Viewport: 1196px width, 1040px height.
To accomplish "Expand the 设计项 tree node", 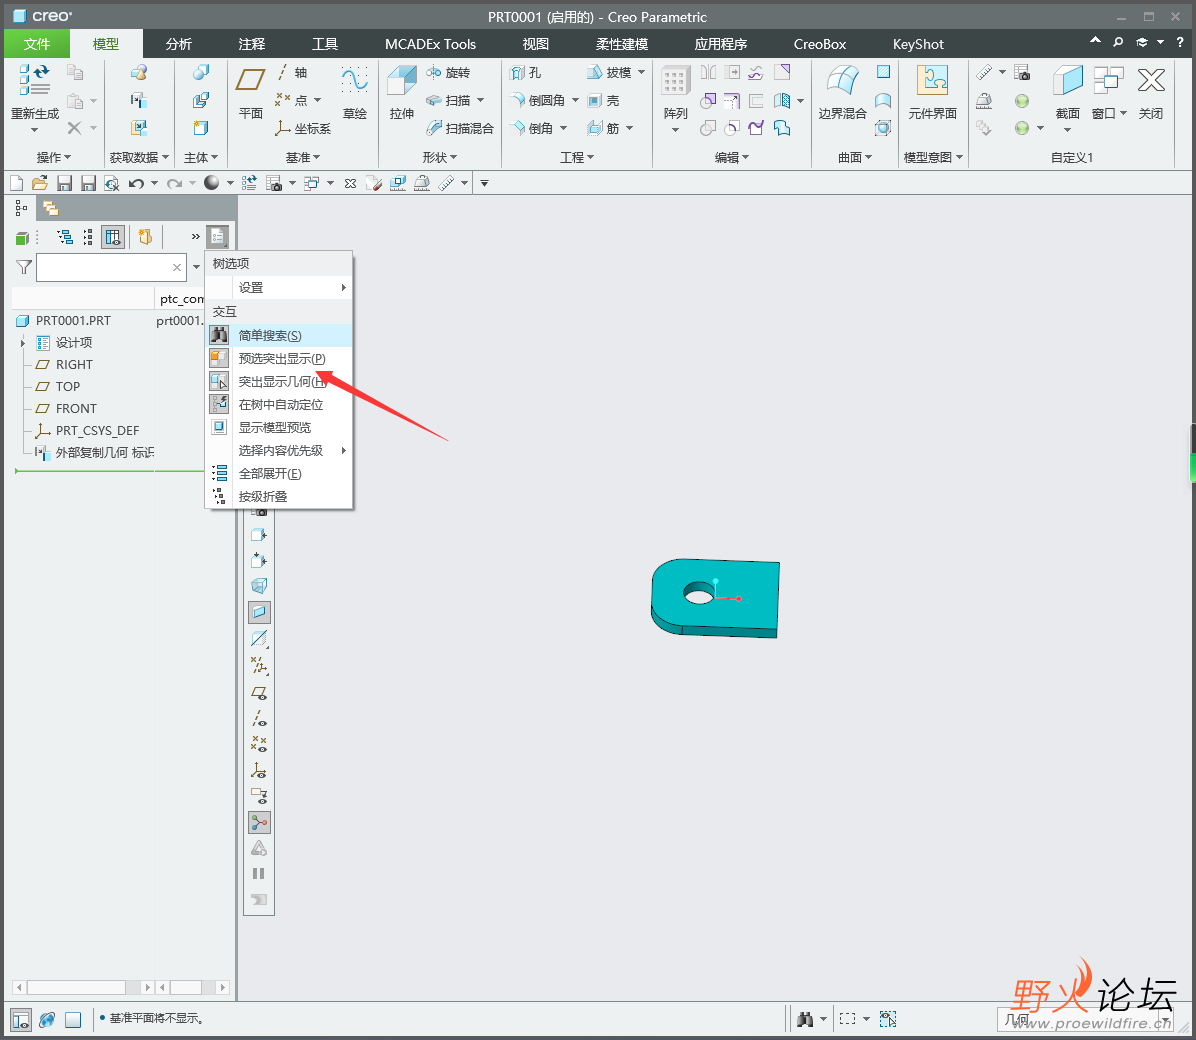I will 23,343.
